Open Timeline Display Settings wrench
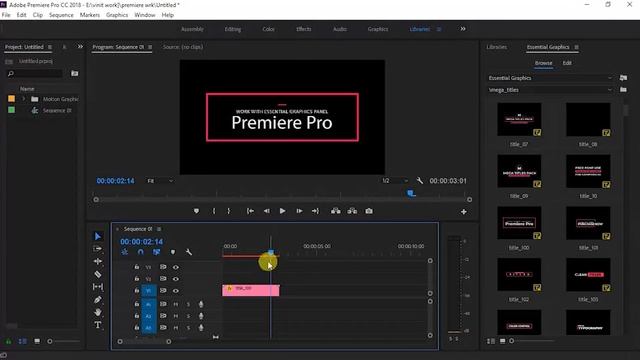 [189, 252]
